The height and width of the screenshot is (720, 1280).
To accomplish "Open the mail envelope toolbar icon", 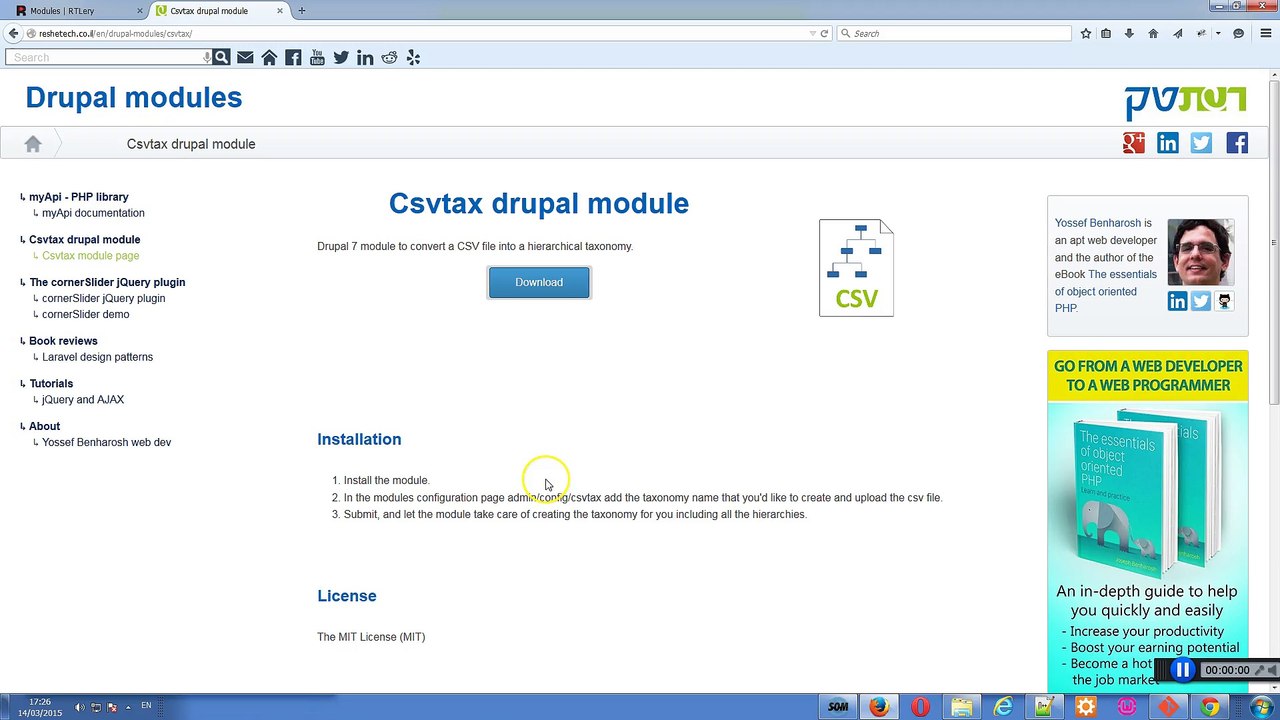I will pyautogui.click(x=245, y=57).
